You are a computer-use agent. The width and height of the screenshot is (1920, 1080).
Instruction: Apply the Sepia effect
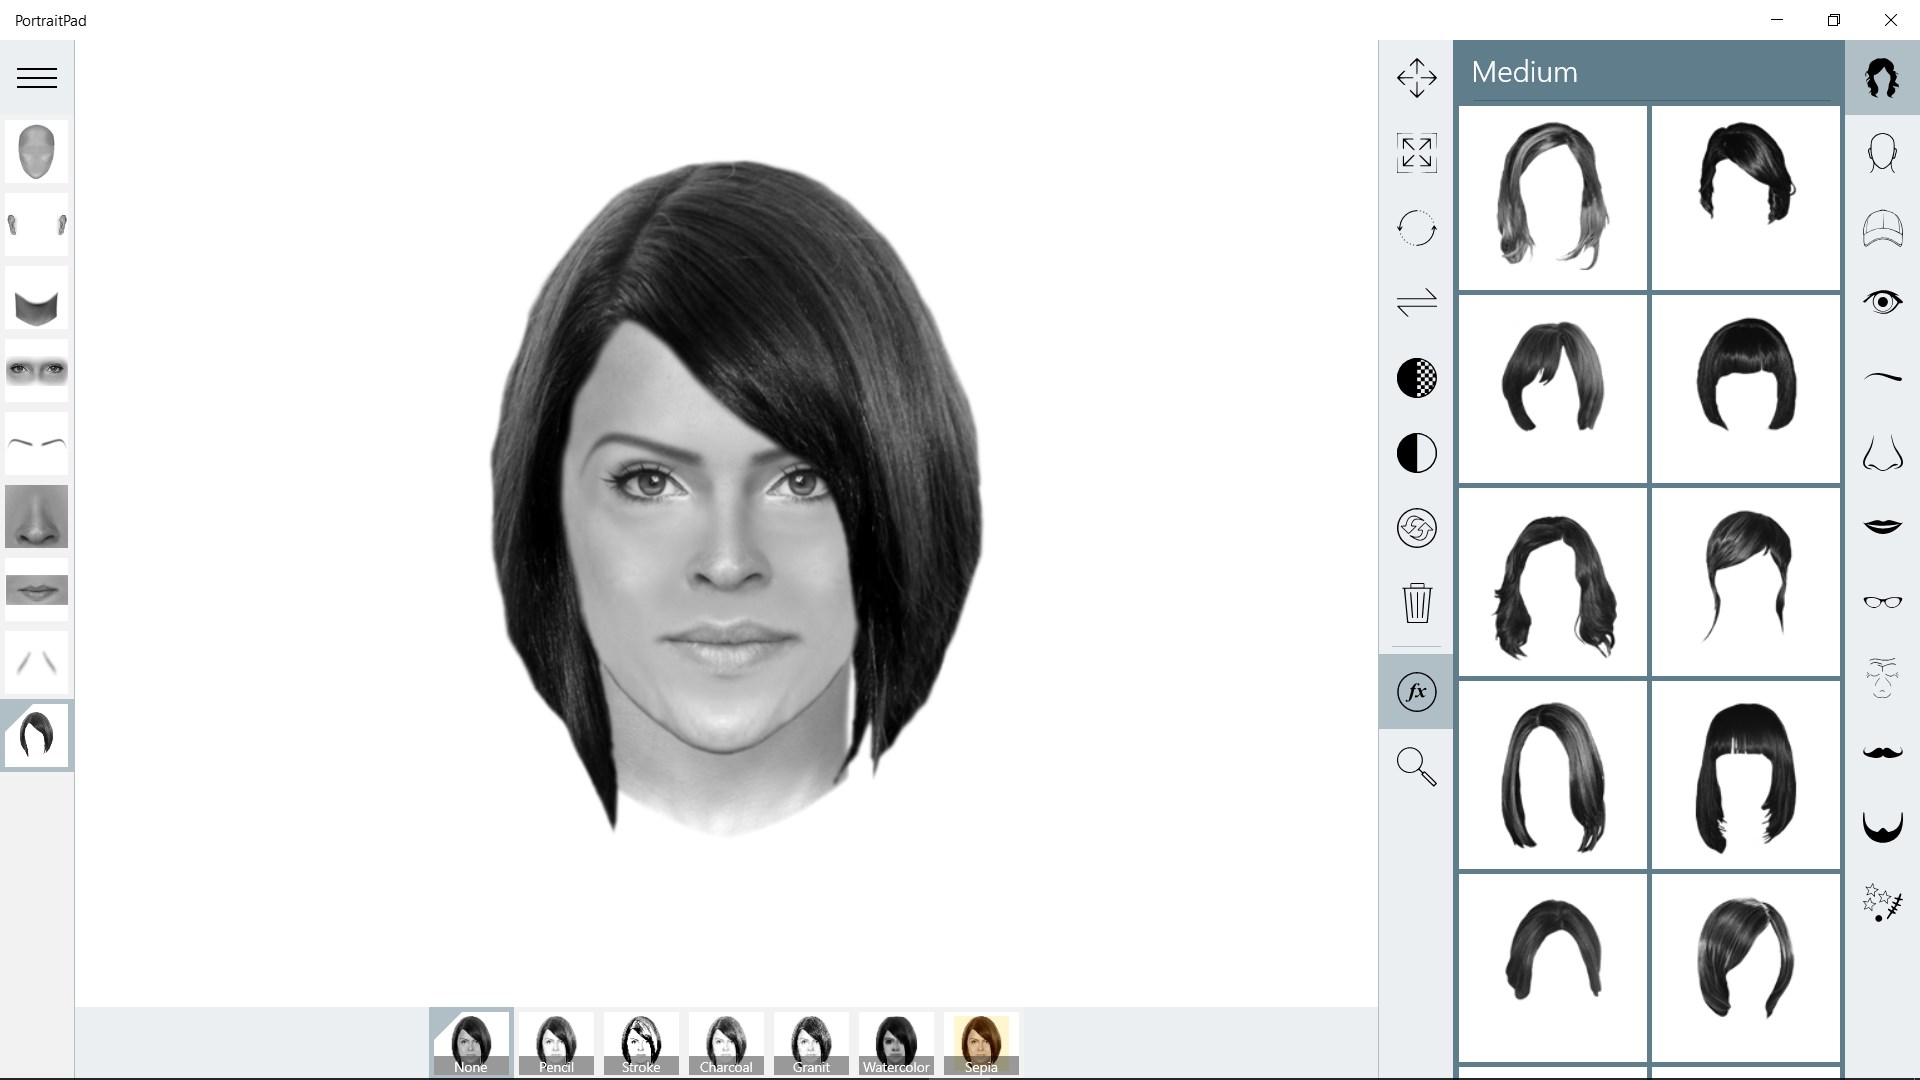981,1043
